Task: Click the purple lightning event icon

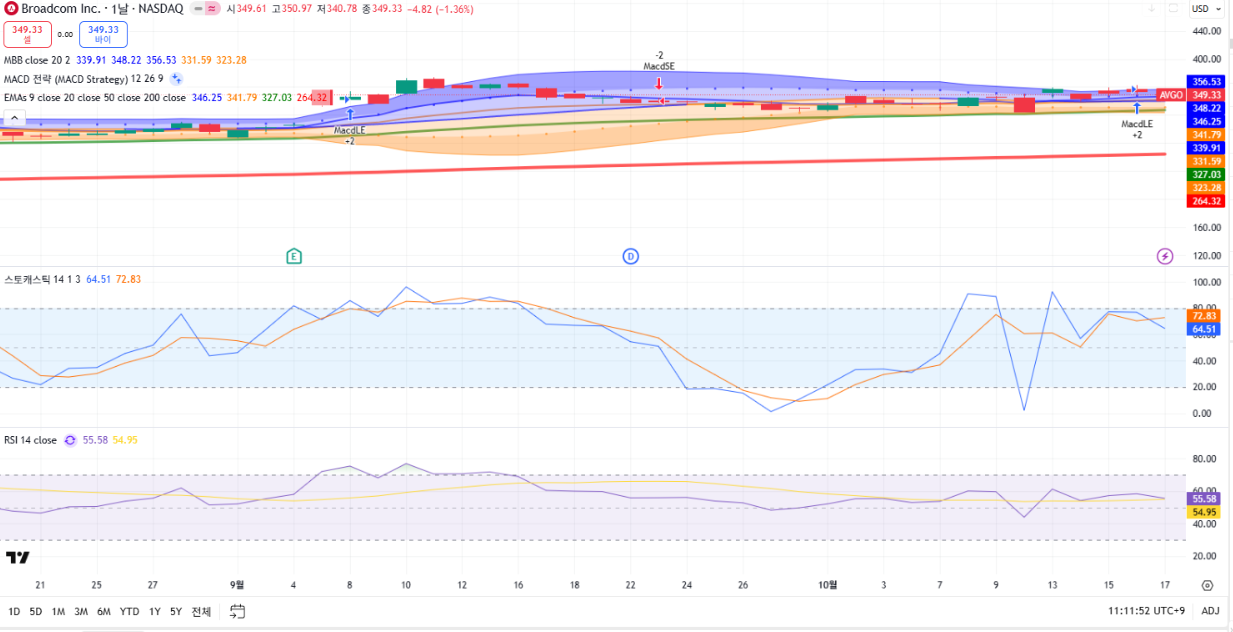Action: click(x=1165, y=256)
